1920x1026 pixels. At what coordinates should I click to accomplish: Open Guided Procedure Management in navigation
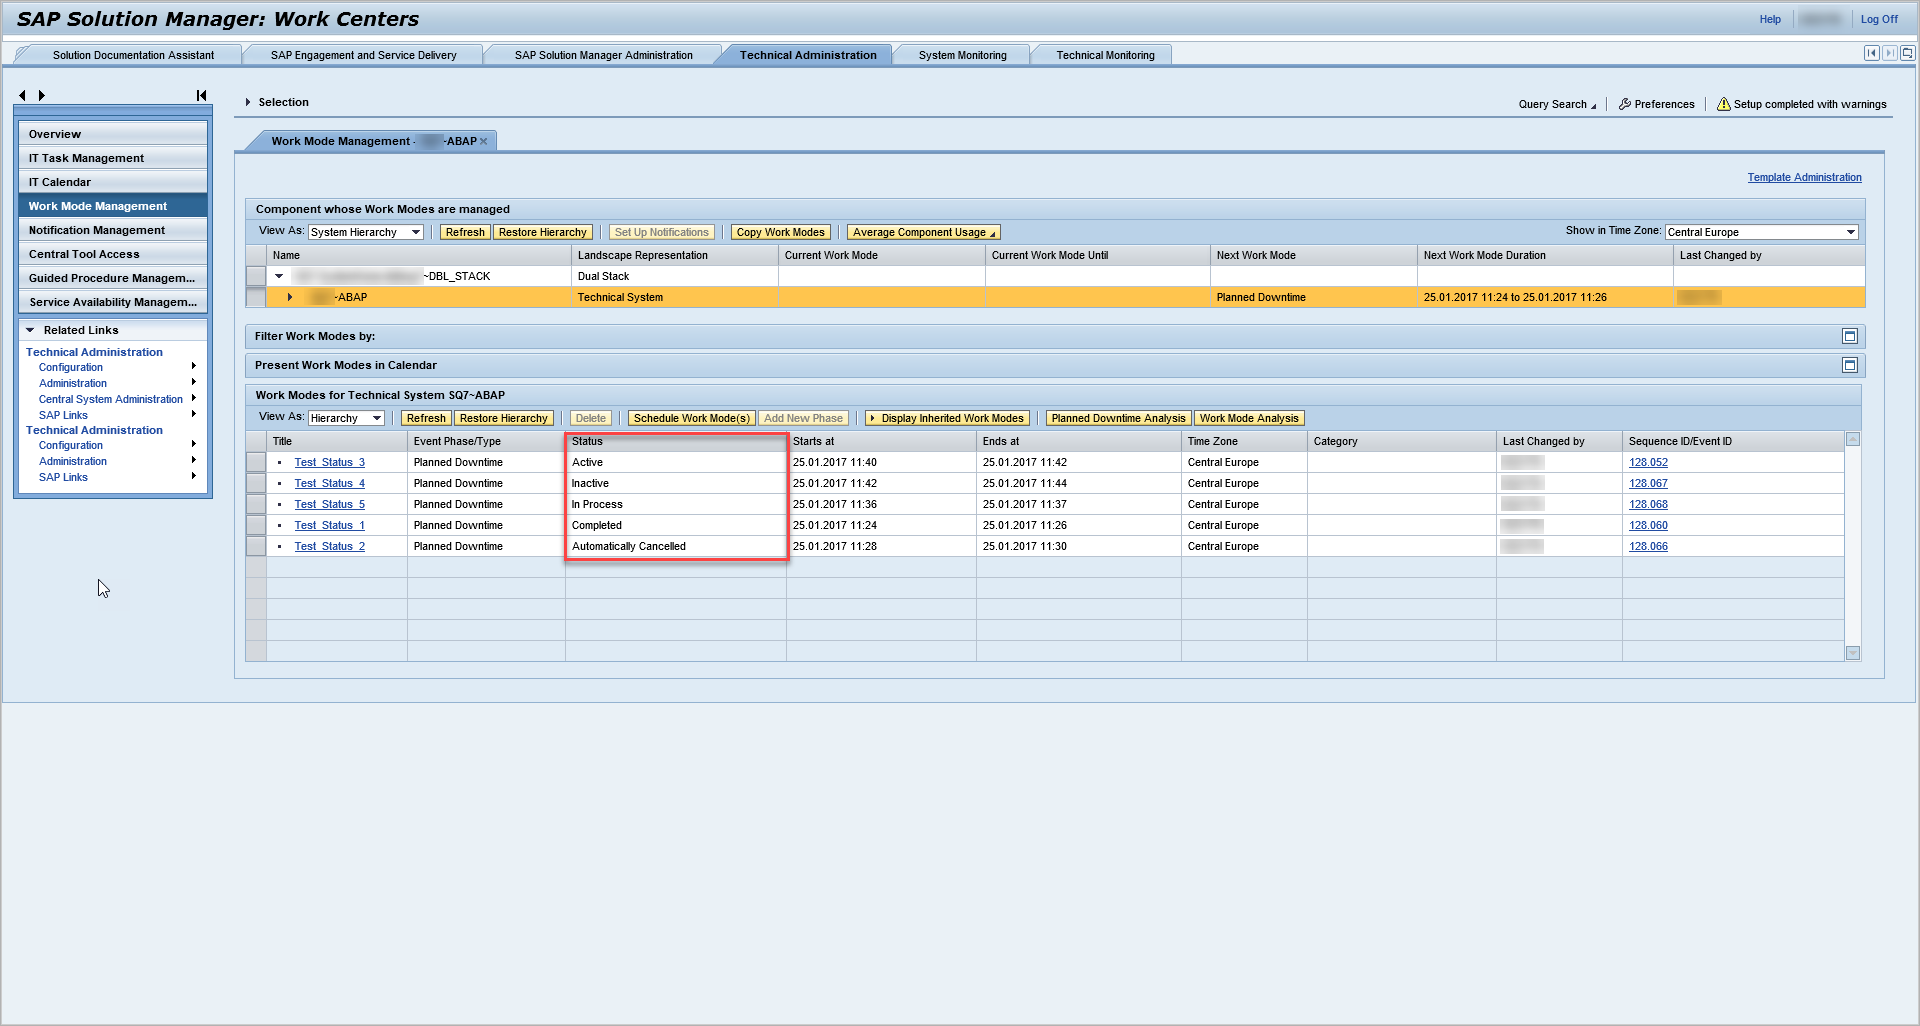113,278
